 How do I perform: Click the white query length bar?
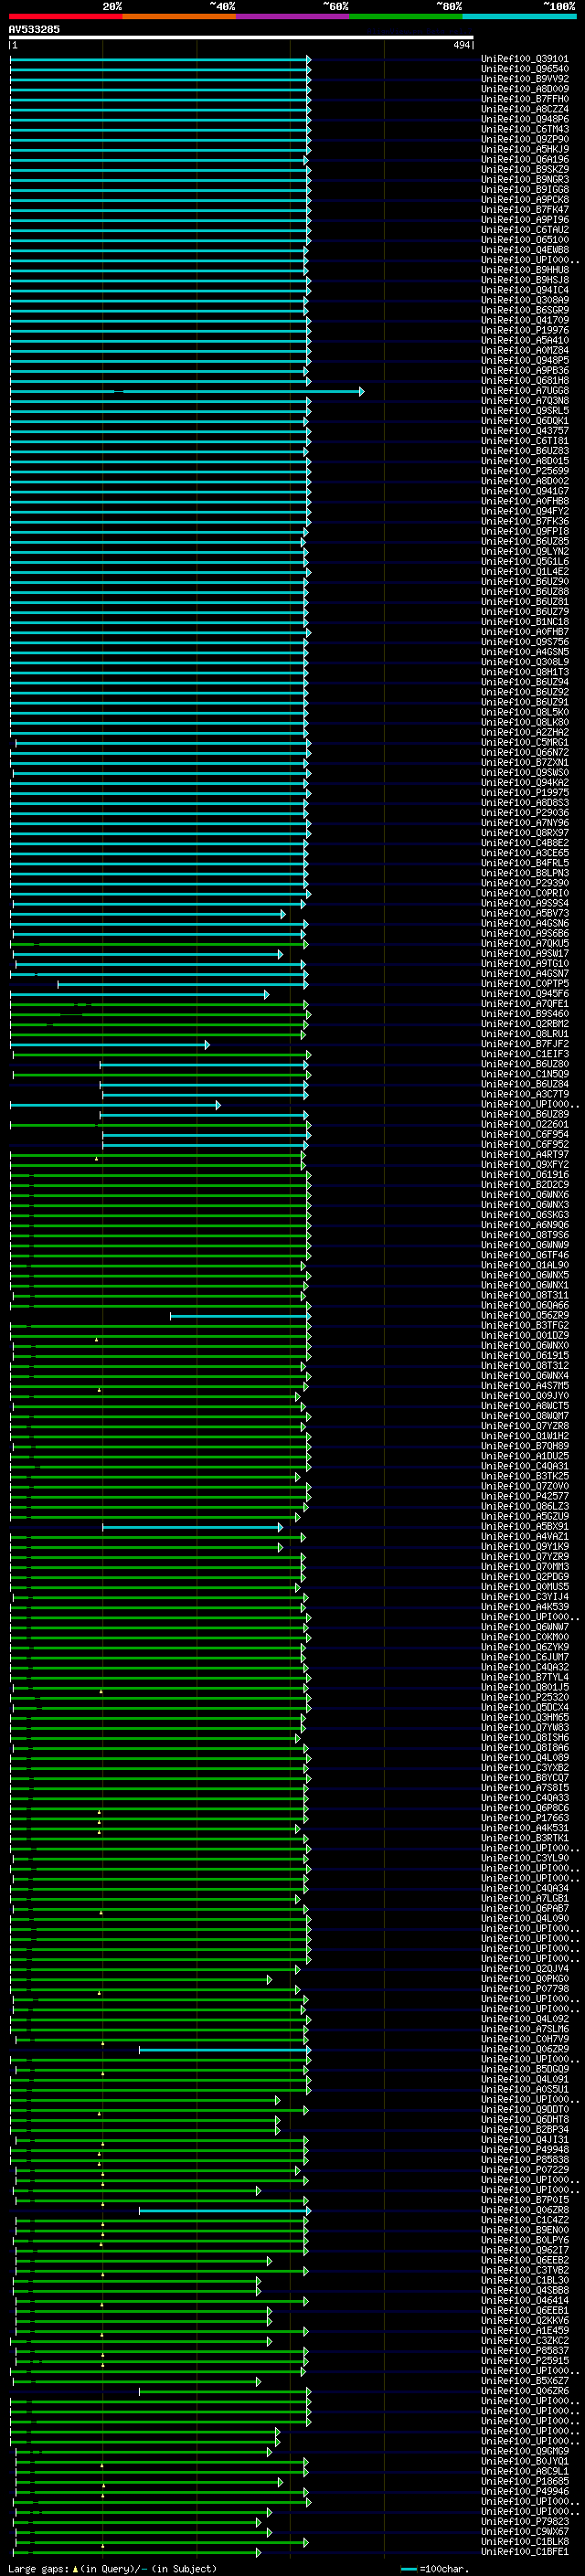click(x=241, y=38)
